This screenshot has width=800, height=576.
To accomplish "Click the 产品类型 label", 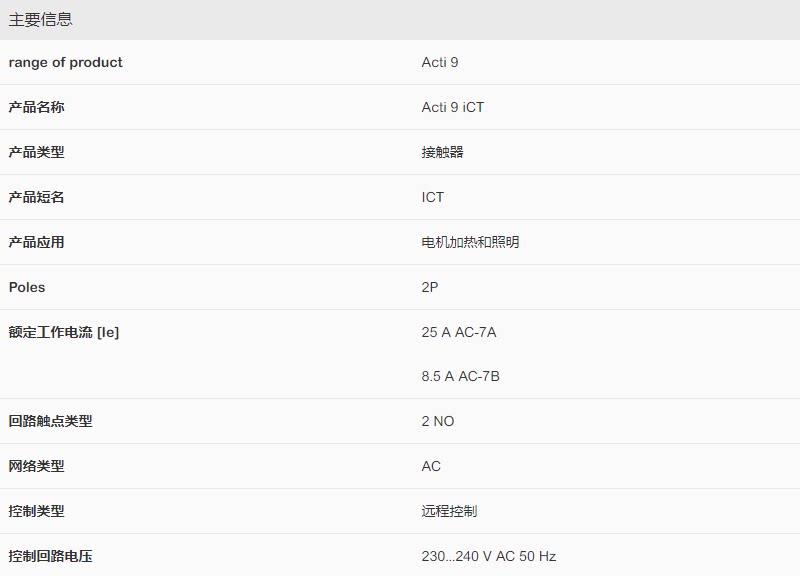I will (37, 152).
